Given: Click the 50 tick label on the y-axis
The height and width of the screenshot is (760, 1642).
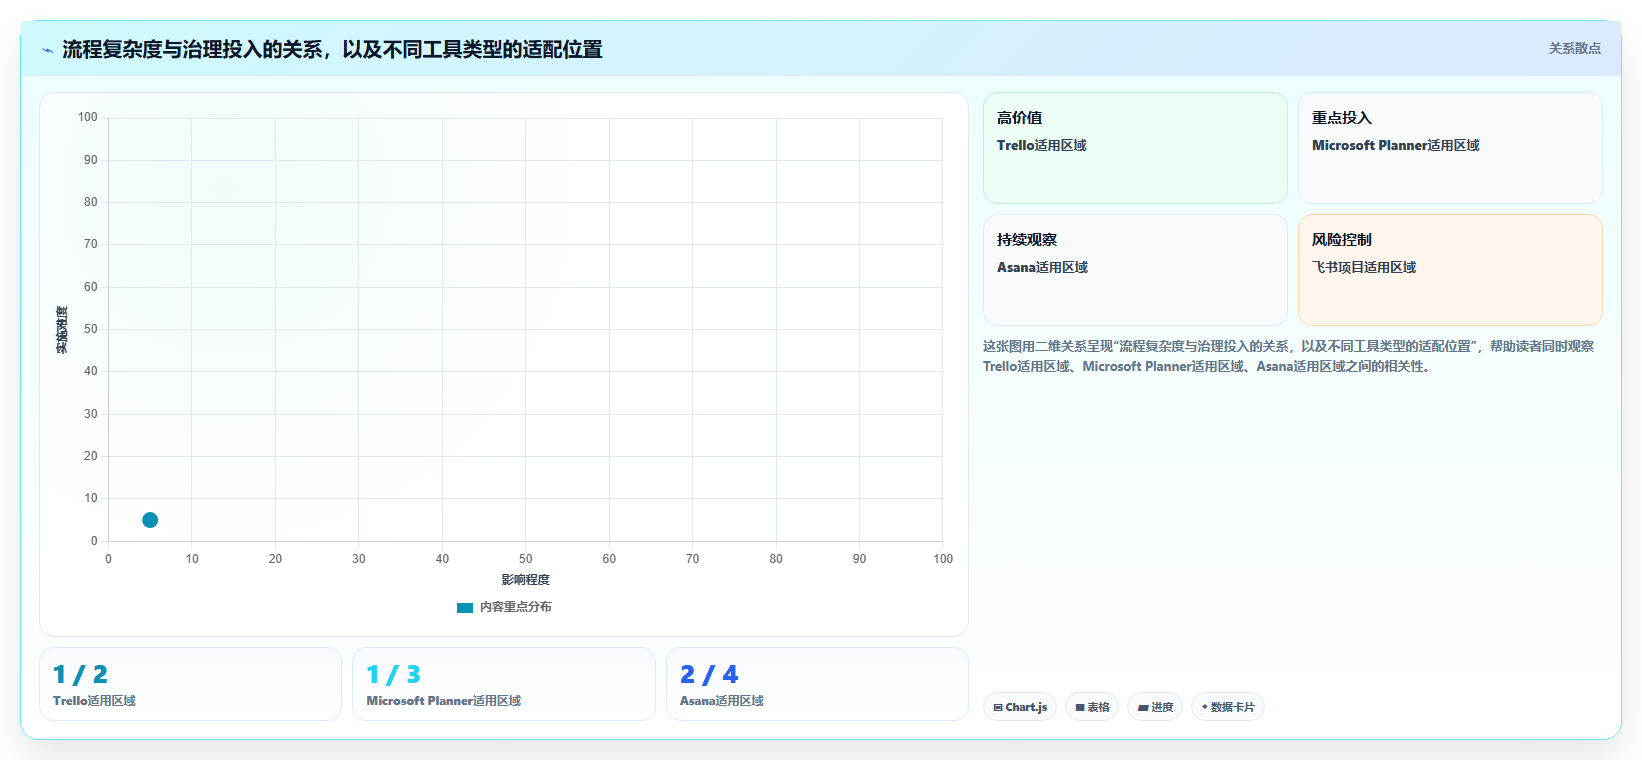Looking at the screenshot, I should [91, 329].
